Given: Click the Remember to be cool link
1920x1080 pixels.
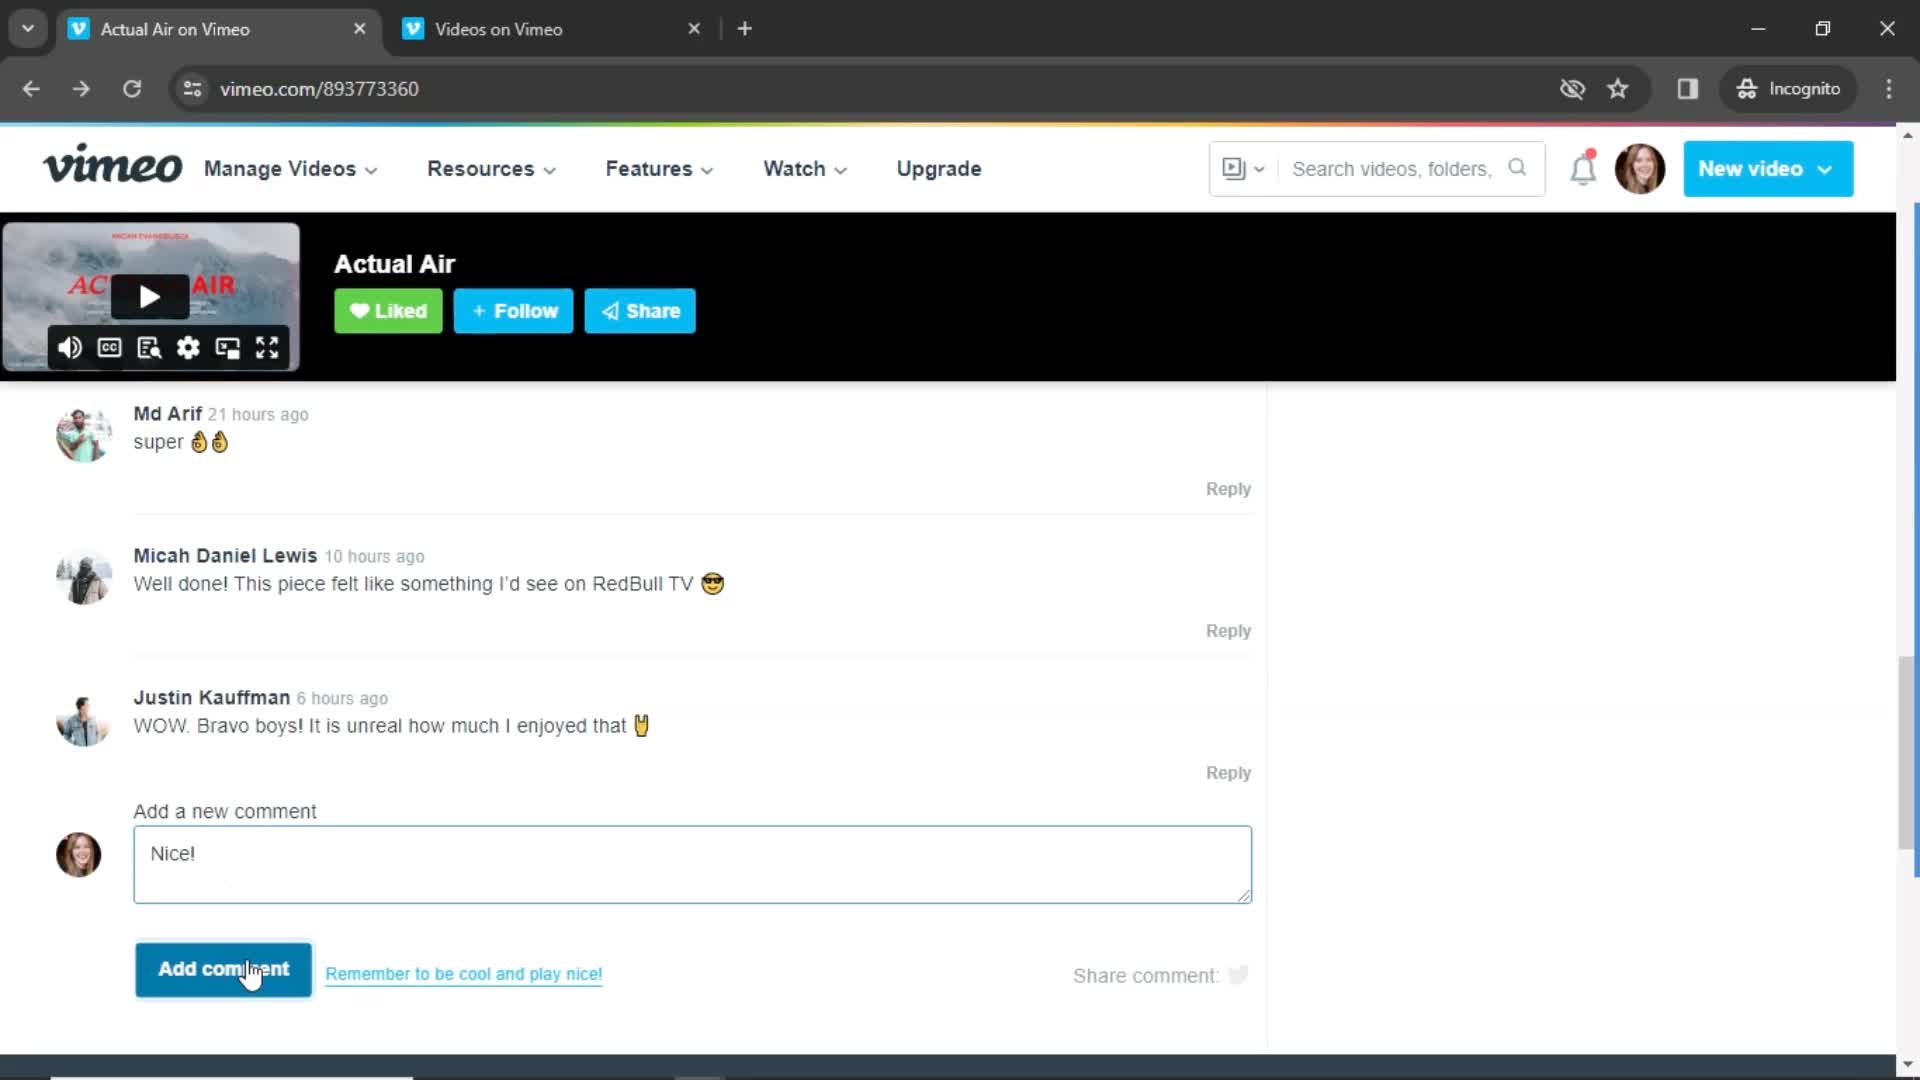Looking at the screenshot, I should click(463, 973).
